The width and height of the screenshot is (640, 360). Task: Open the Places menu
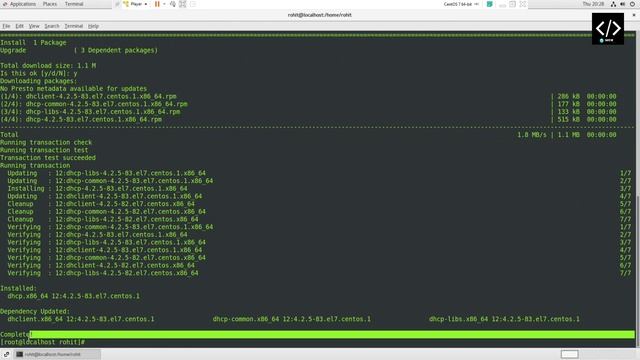coord(50,4)
